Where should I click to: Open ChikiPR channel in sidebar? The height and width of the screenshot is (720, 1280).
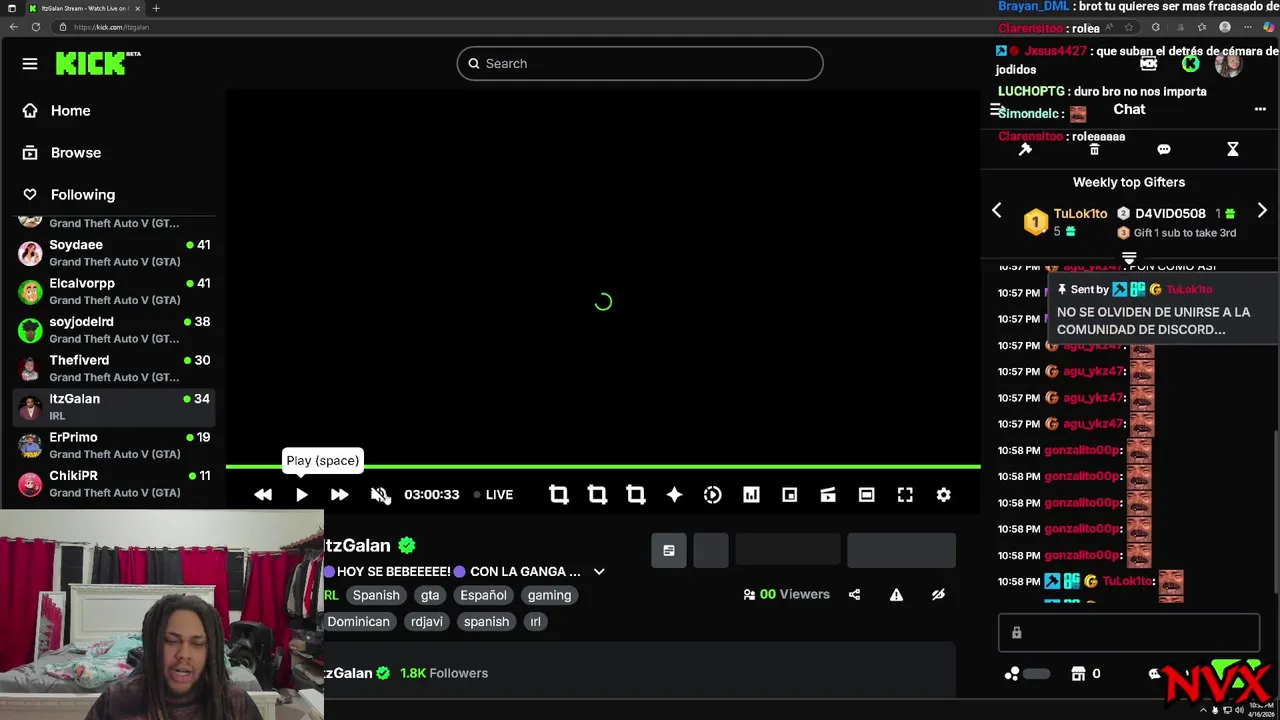[x=114, y=483]
